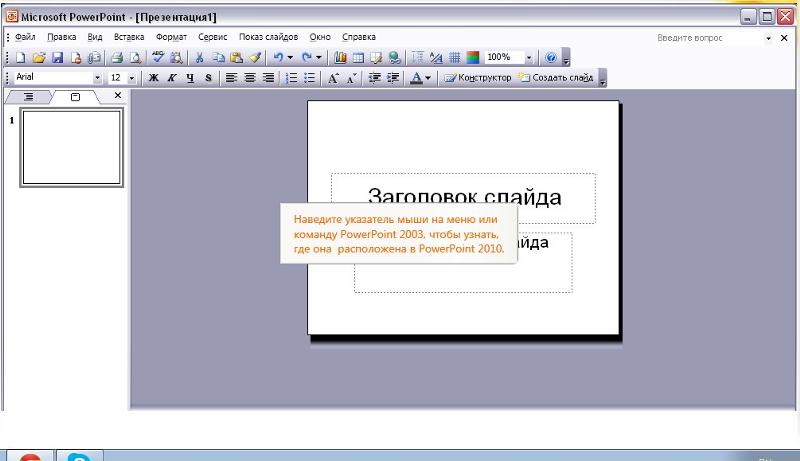Cut the selection with the scissors icon
The image size is (800, 461).
pyautogui.click(x=199, y=58)
